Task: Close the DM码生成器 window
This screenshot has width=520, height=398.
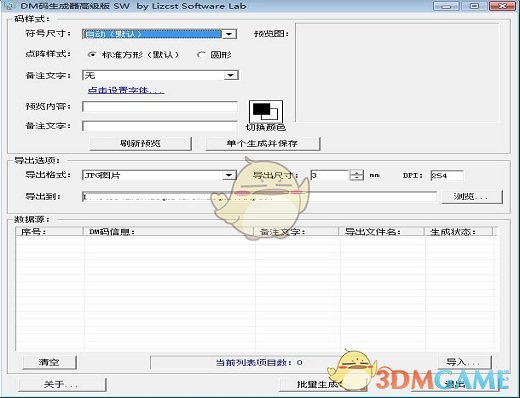Action: (502, 6)
